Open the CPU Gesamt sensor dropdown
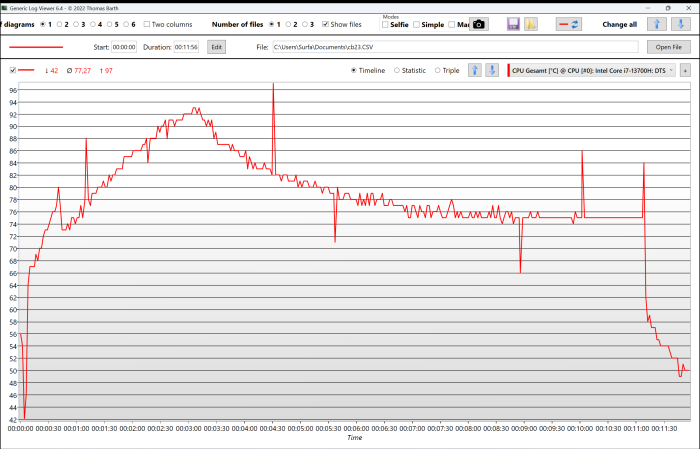This screenshot has width=700, height=449. 594,71
